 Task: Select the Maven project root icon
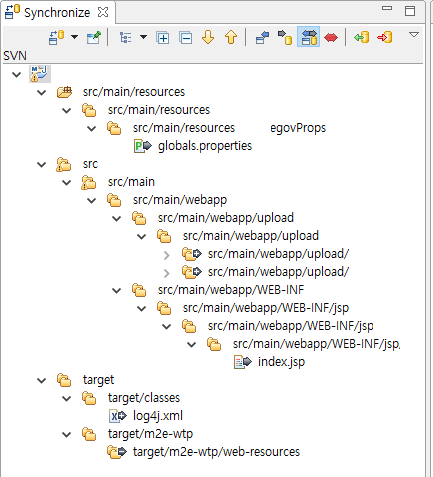tap(39, 74)
